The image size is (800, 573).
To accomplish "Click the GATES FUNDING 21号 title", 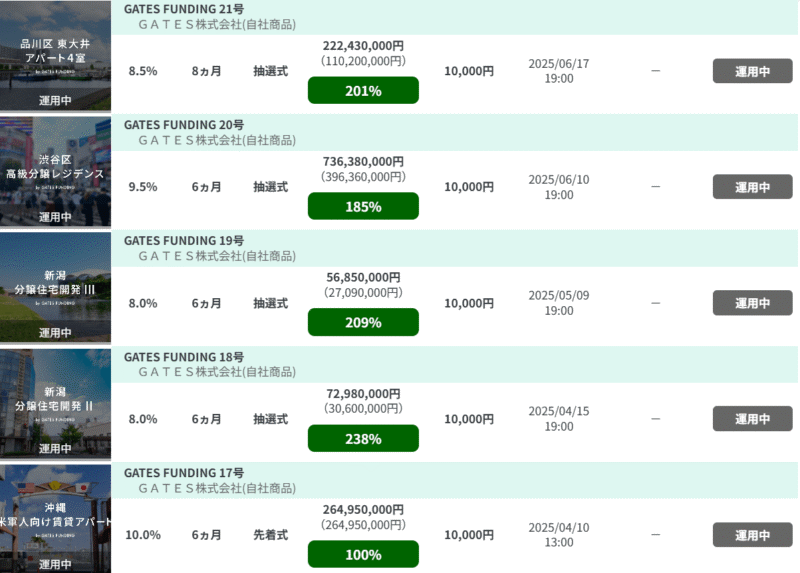I will [x=184, y=9].
